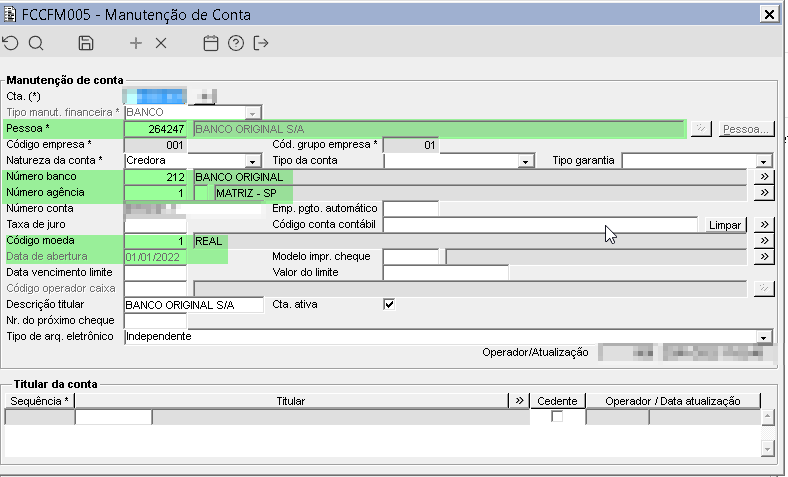Exit form with the logout arrow icon
Screen dimensions: 788x477
(x=261, y=43)
